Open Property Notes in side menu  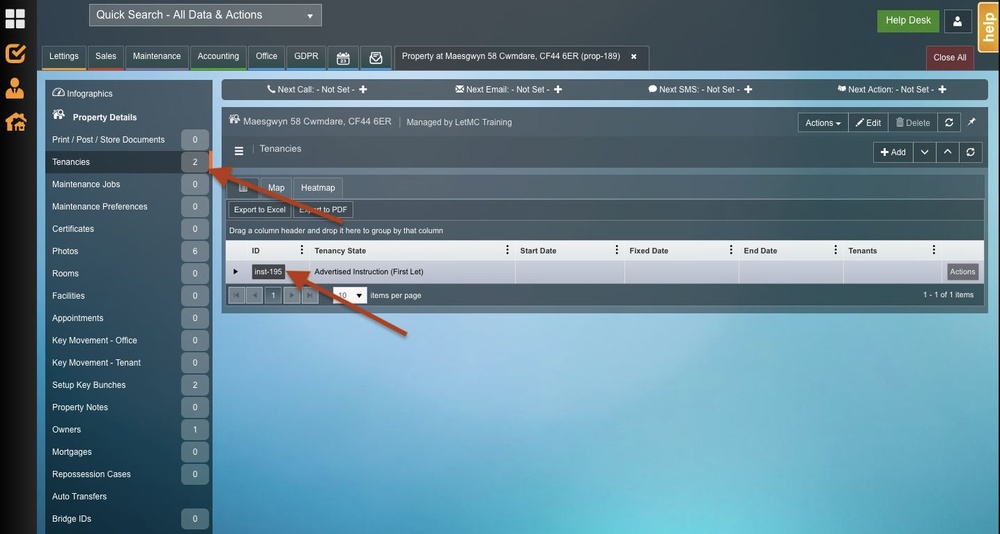pos(130,407)
